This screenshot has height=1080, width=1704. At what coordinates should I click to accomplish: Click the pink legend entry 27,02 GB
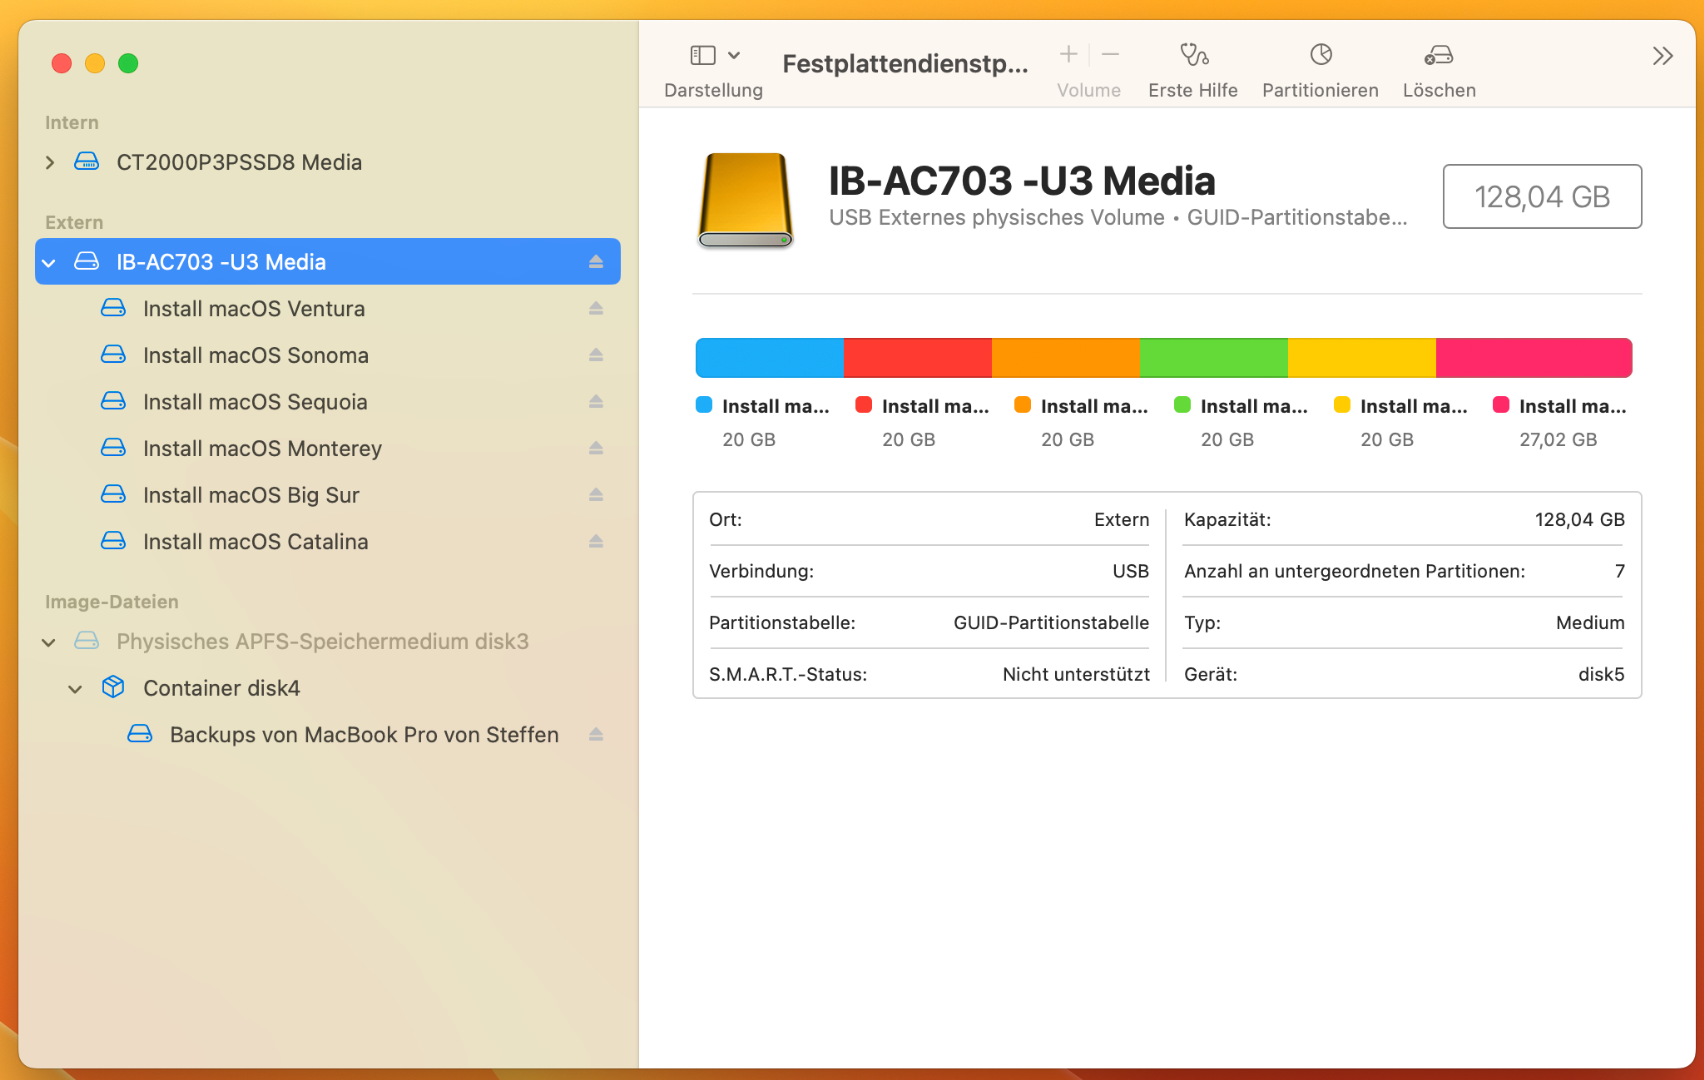(1559, 422)
